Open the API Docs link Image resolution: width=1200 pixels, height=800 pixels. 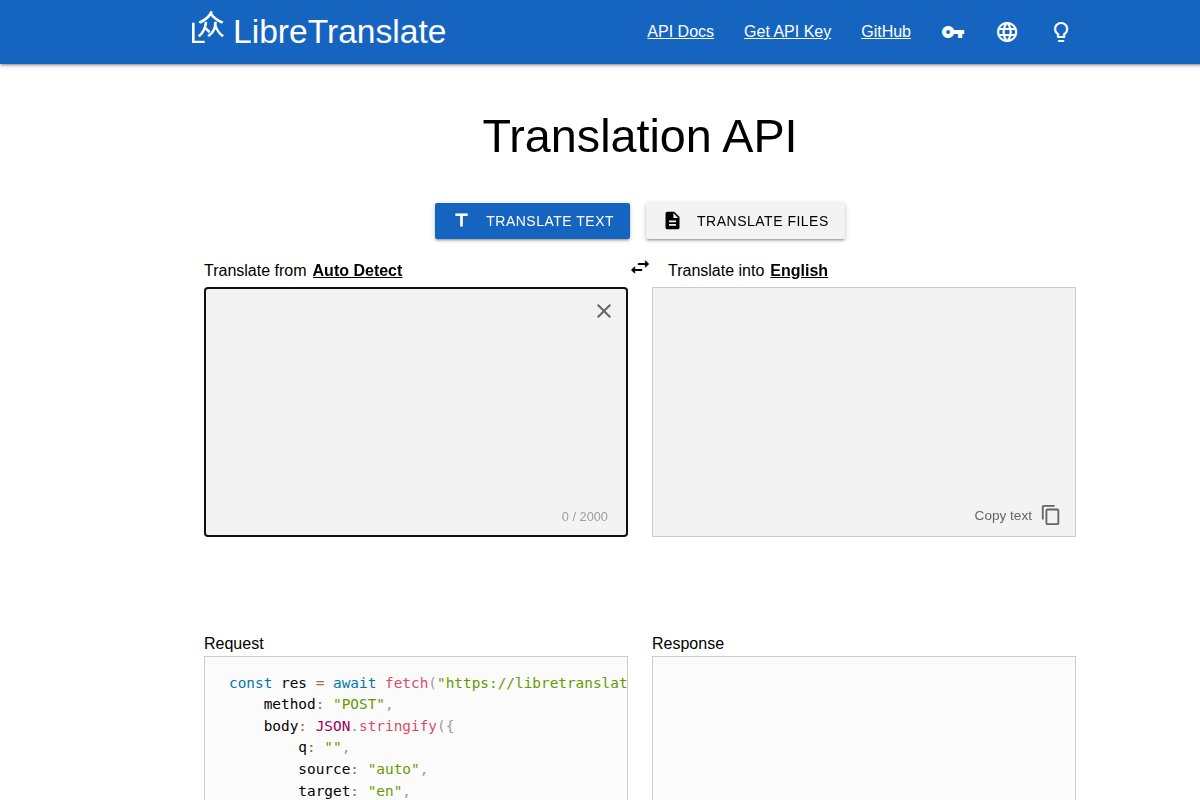tap(680, 32)
